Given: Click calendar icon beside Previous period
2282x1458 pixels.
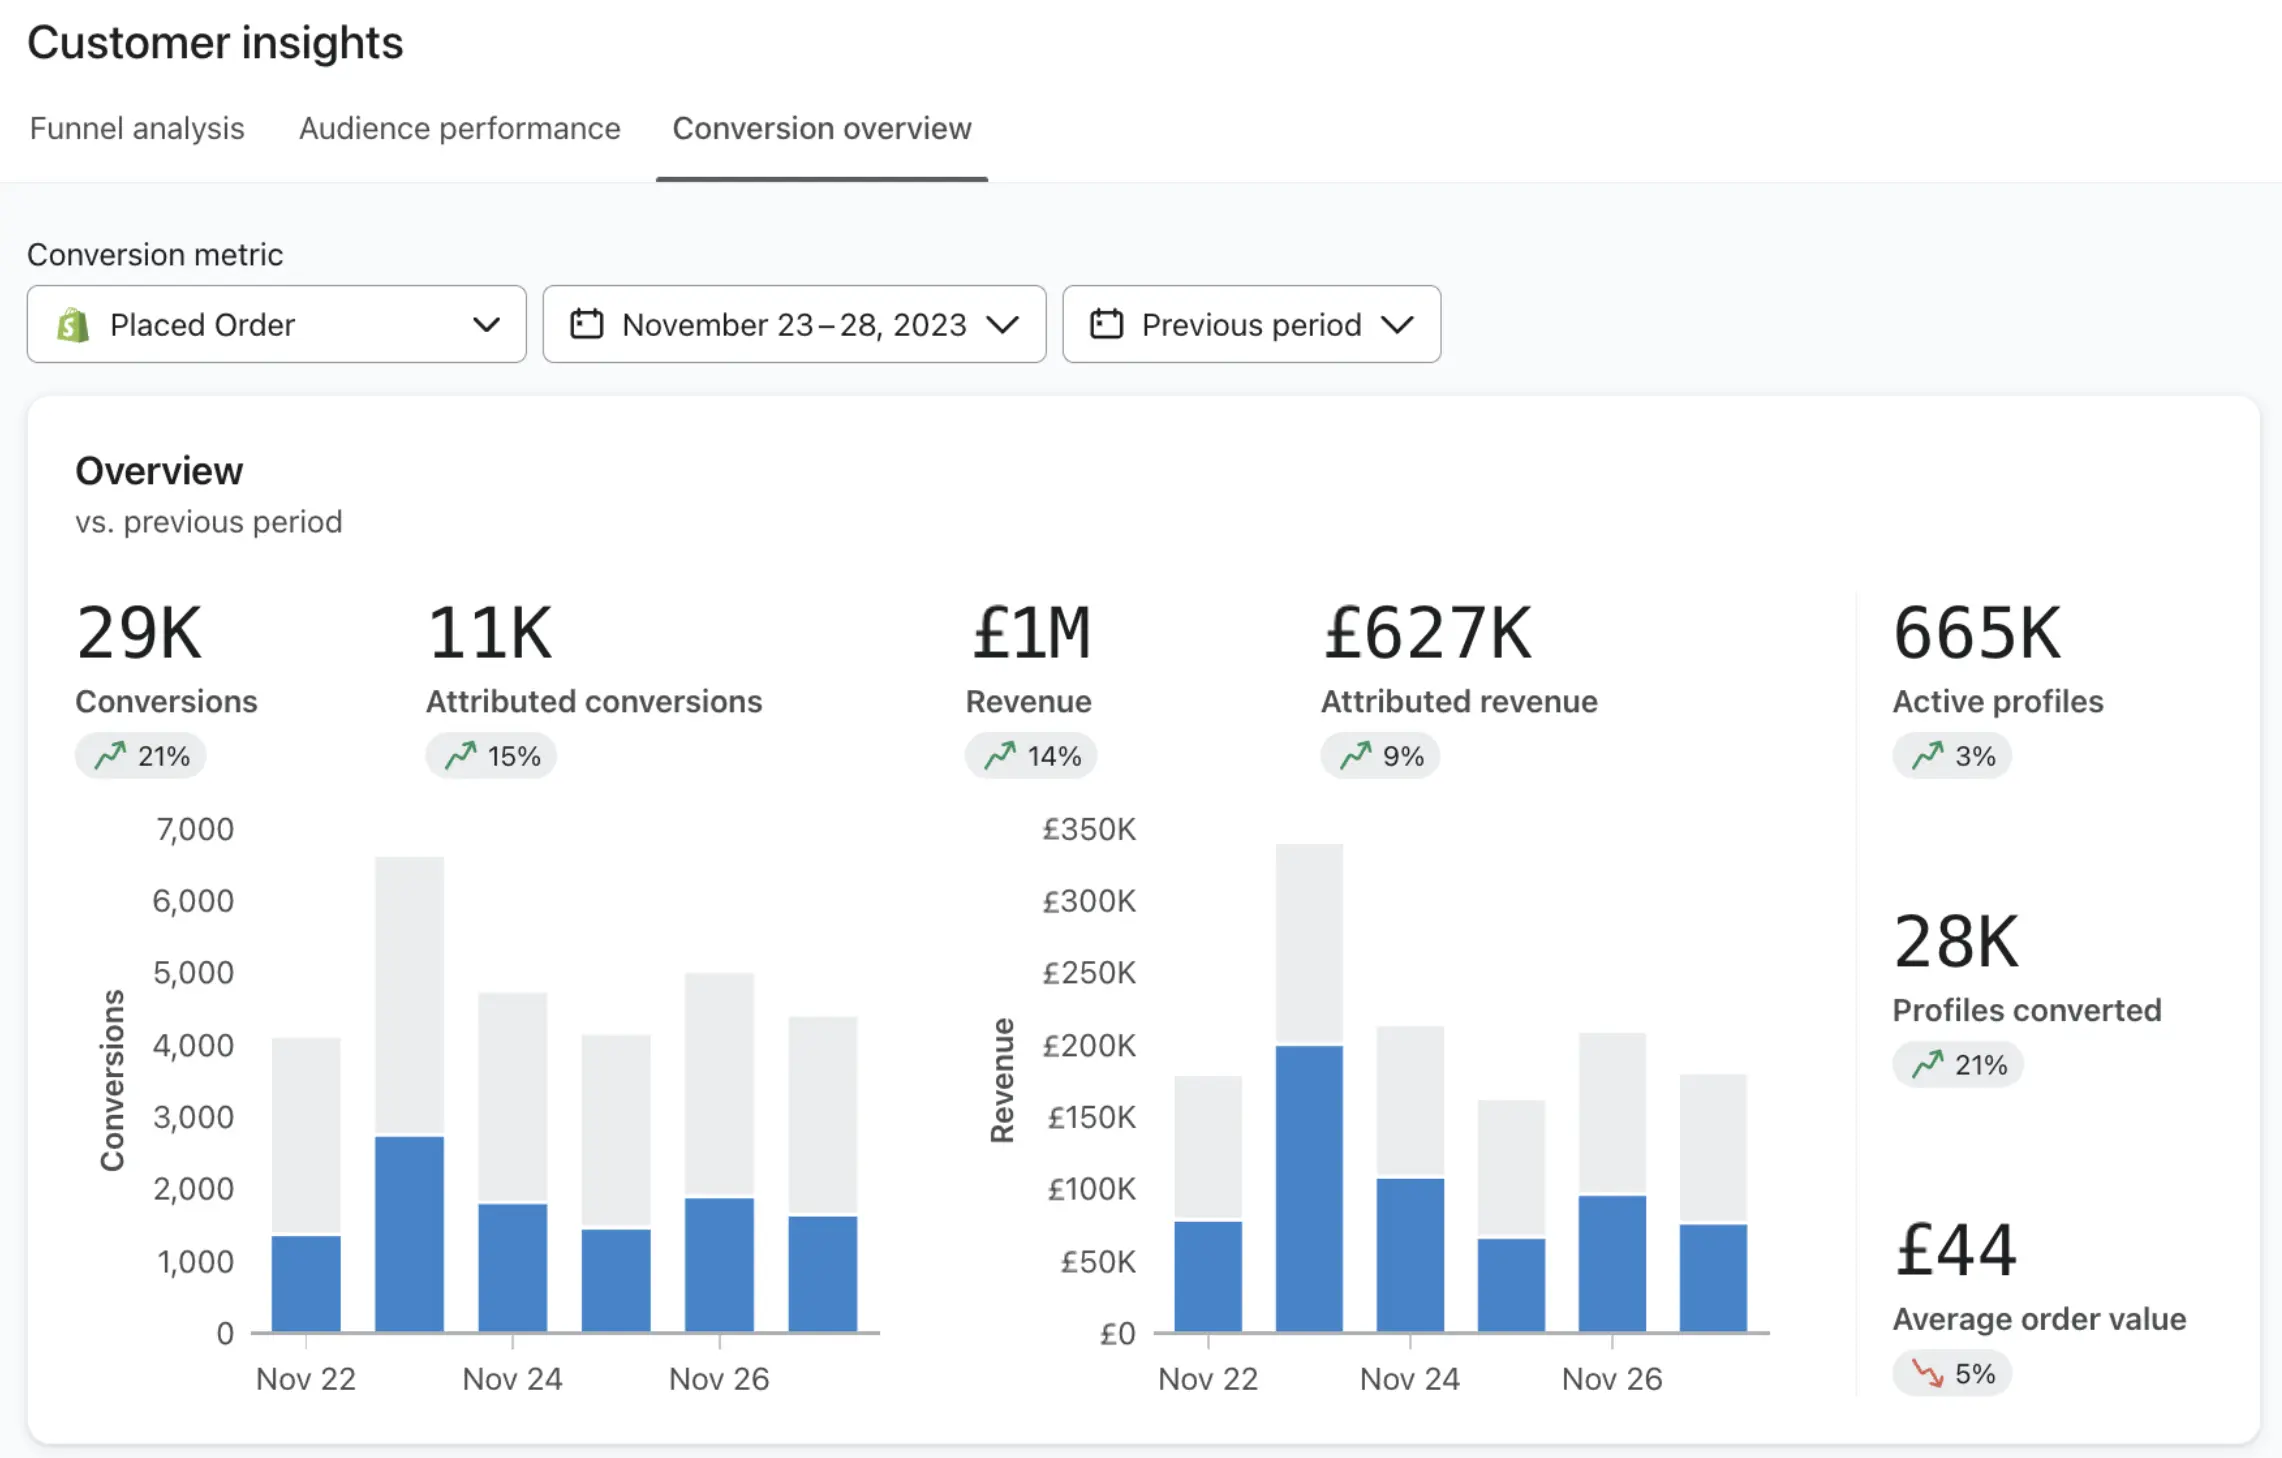Looking at the screenshot, I should 1106,324.
